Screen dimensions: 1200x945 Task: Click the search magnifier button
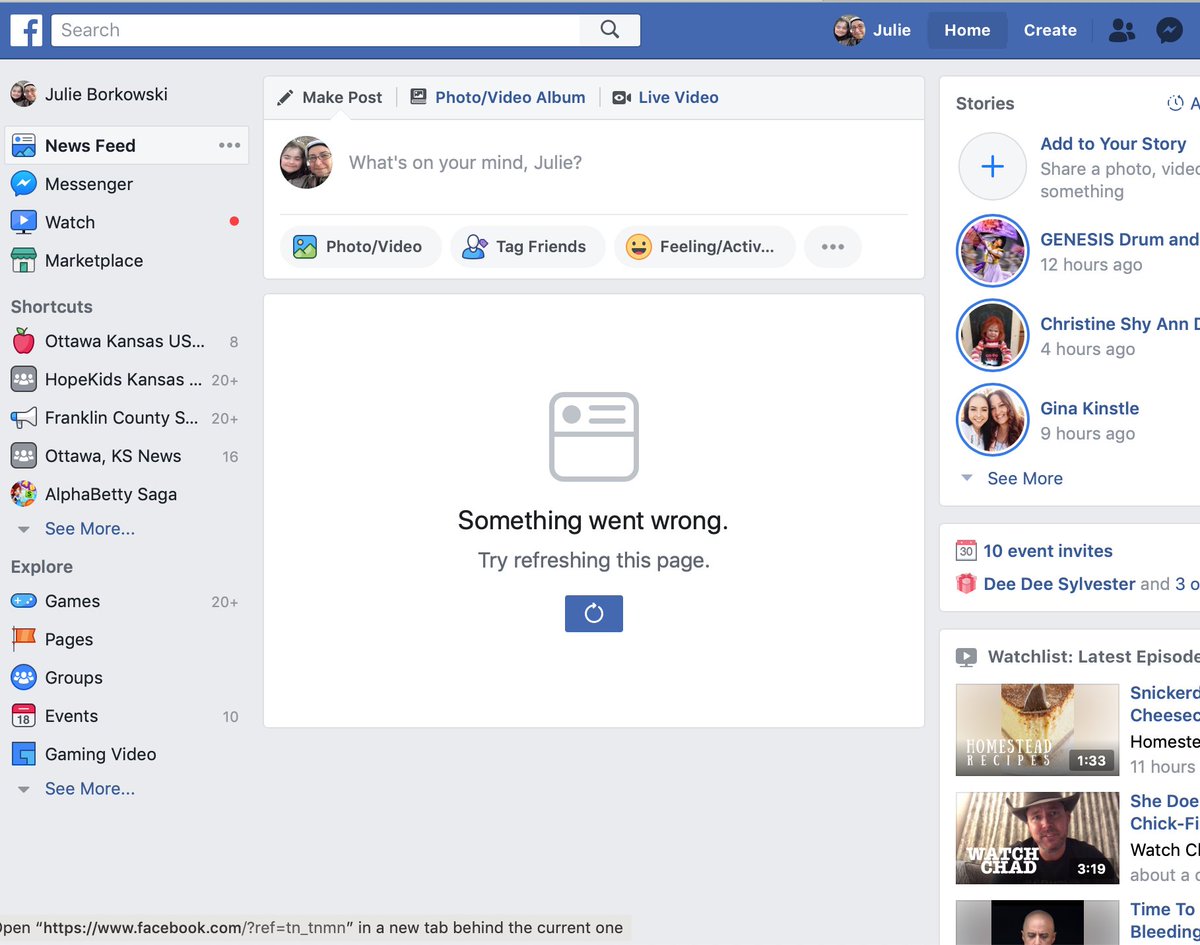pos(610,30)
